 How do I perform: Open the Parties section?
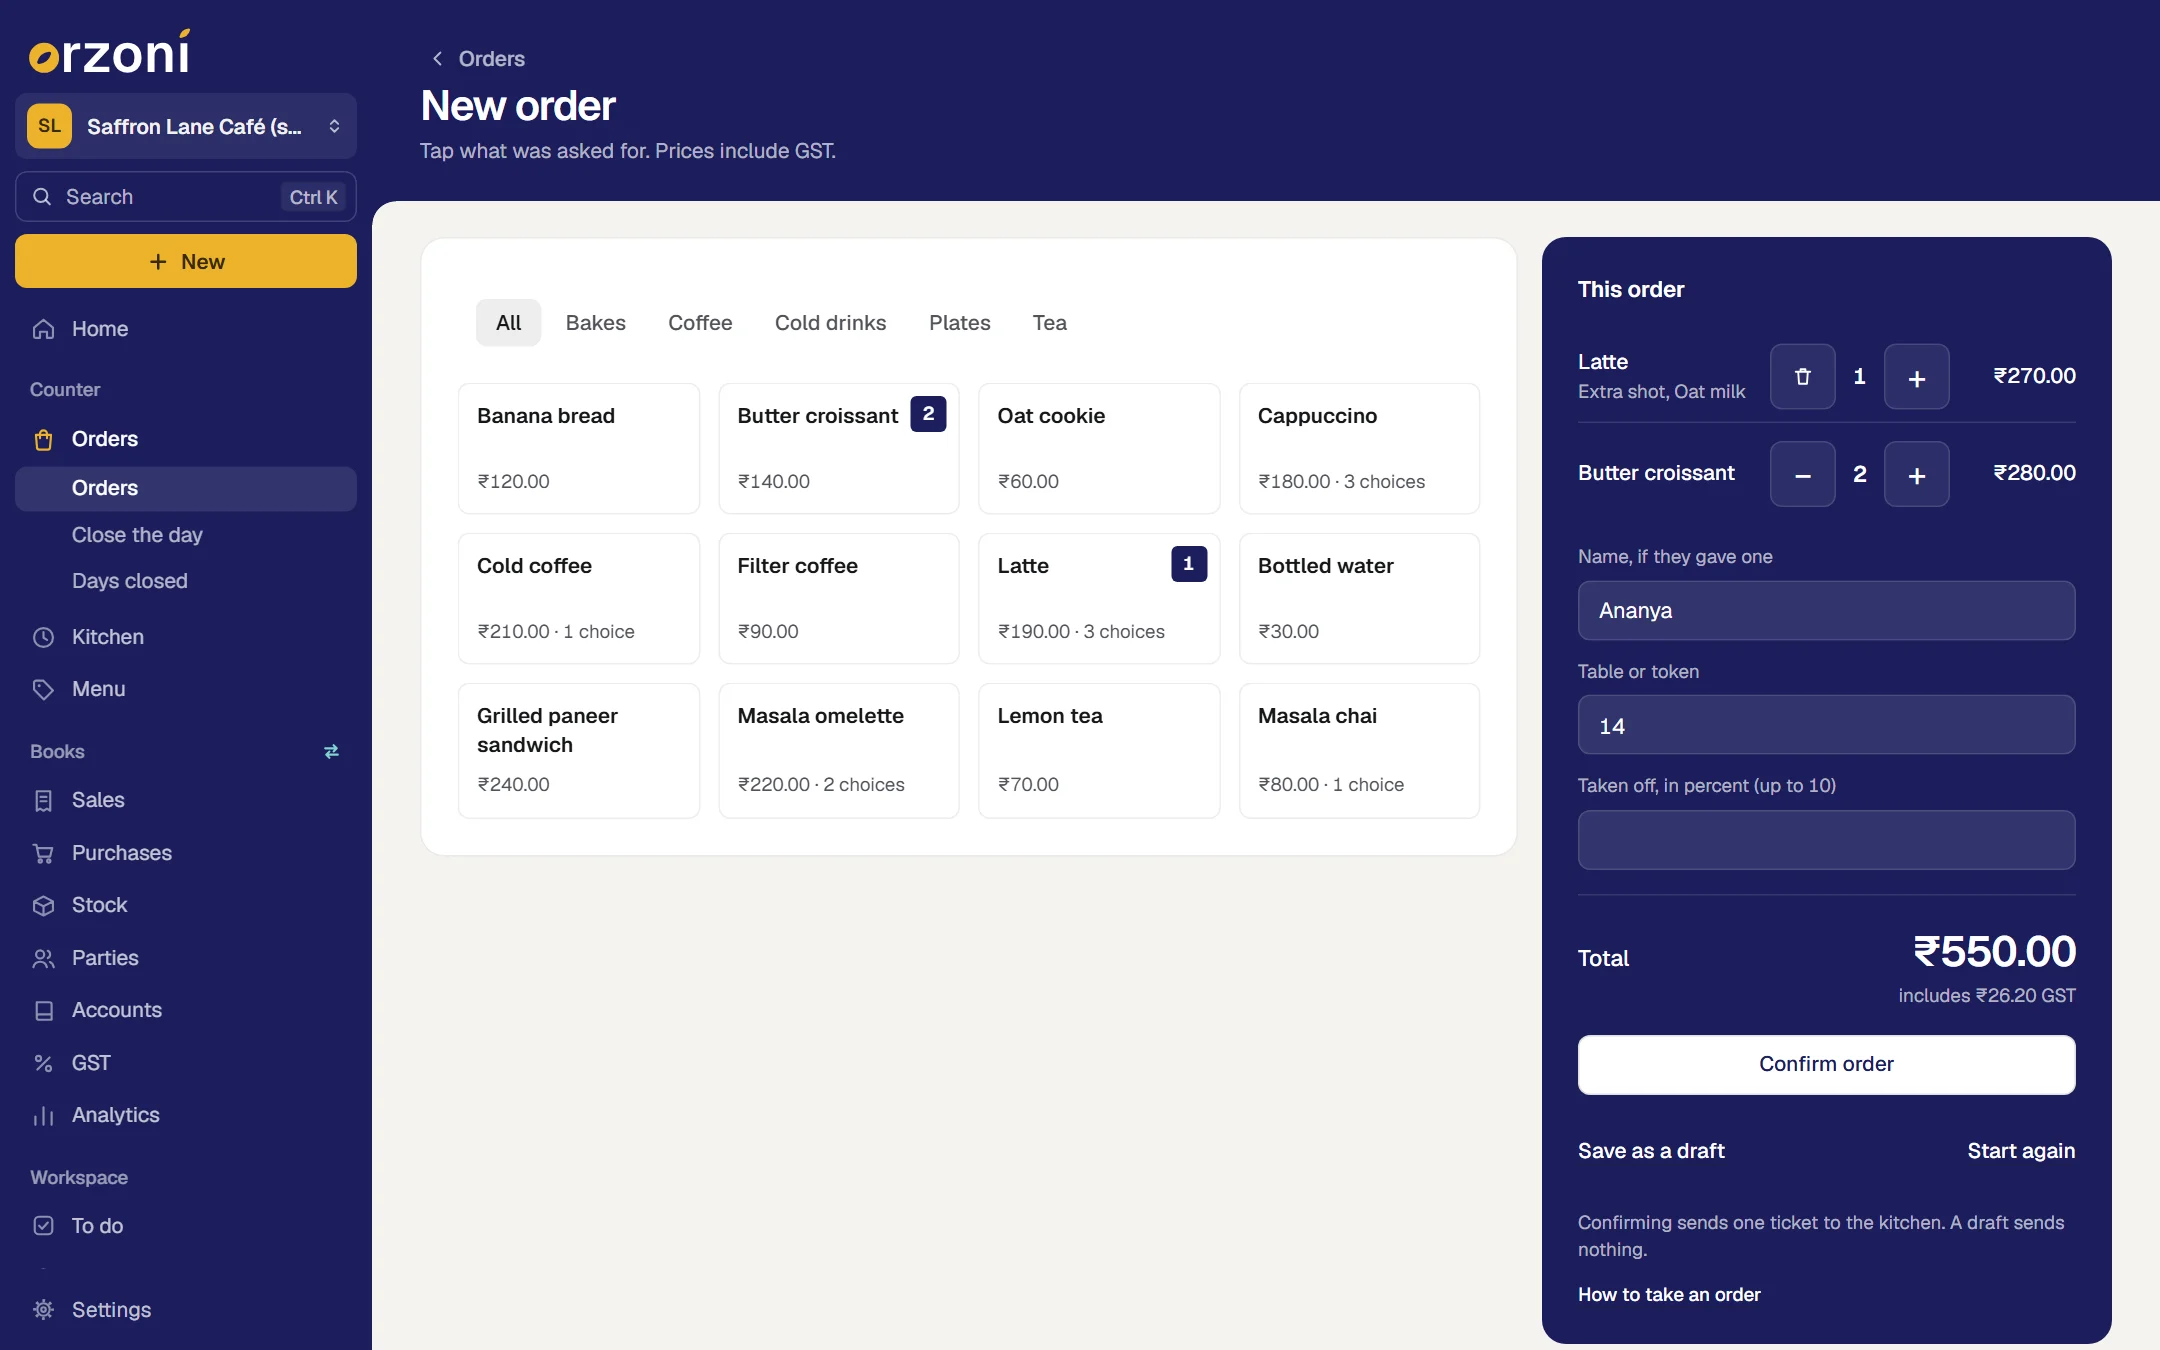point(185,958)
